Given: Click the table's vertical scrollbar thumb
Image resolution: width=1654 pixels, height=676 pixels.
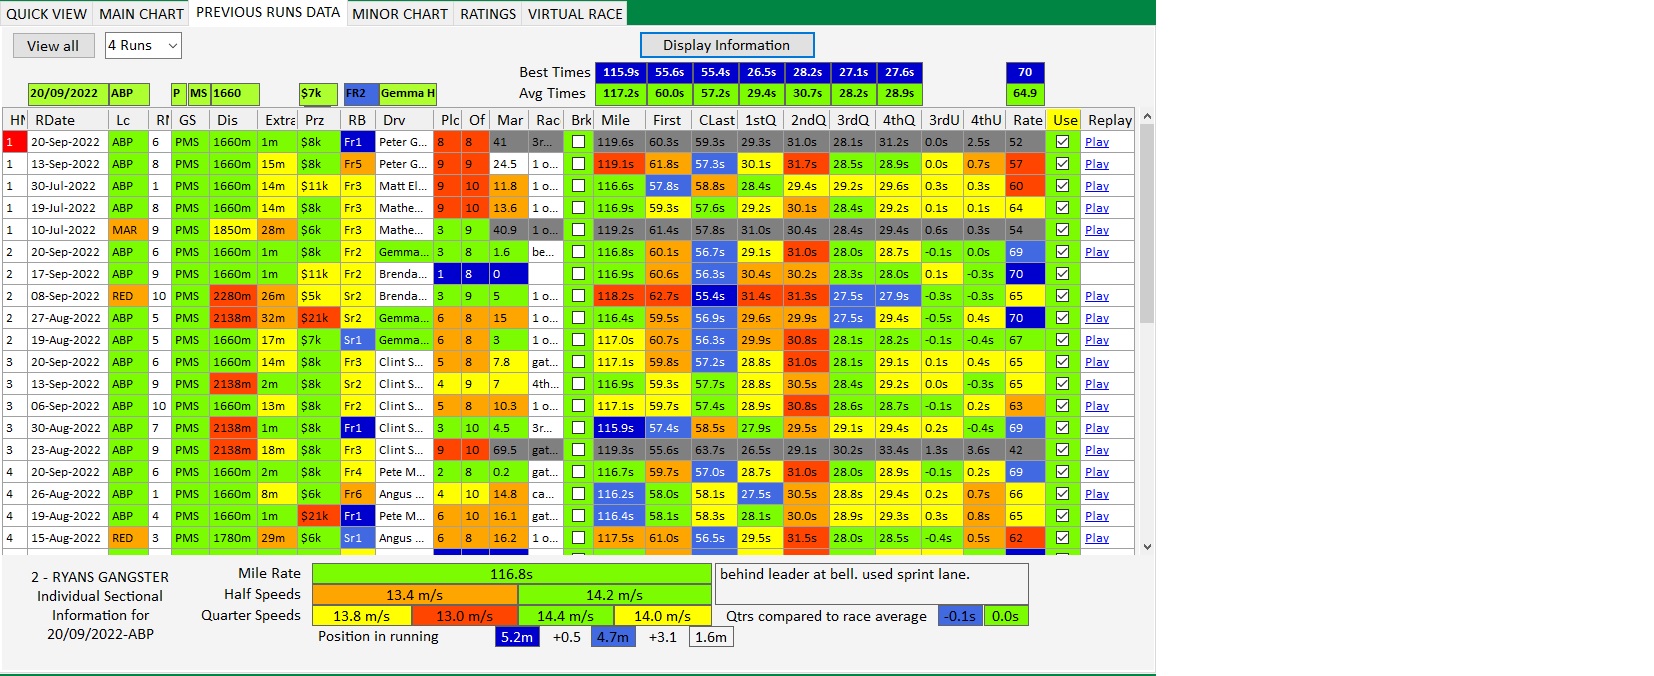Looking at the screenshot, I should tap(1147, 220).
